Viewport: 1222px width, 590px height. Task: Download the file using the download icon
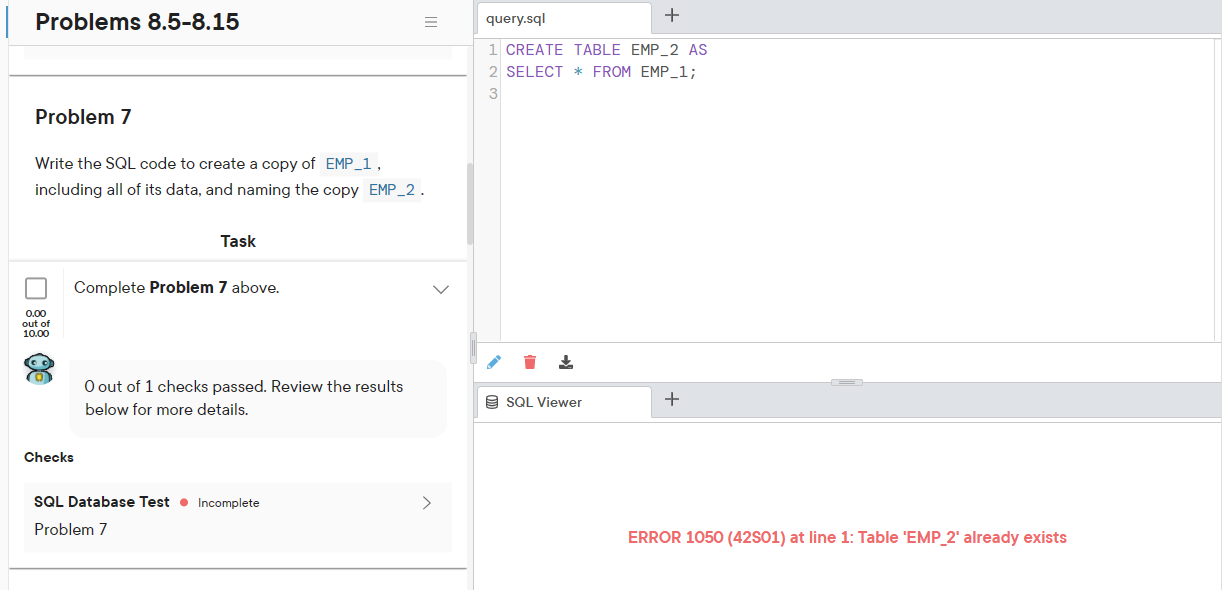(566, 362)
